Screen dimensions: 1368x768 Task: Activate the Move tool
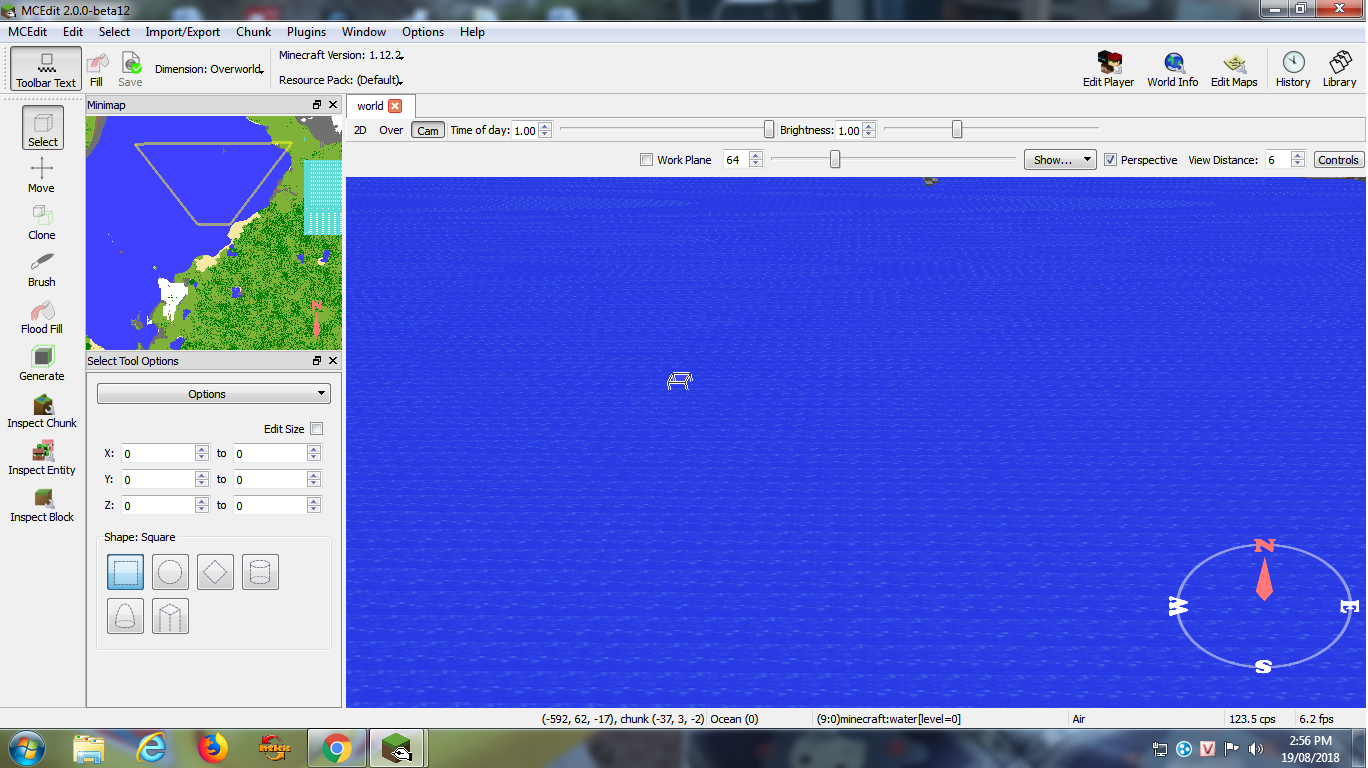[42, 175]
